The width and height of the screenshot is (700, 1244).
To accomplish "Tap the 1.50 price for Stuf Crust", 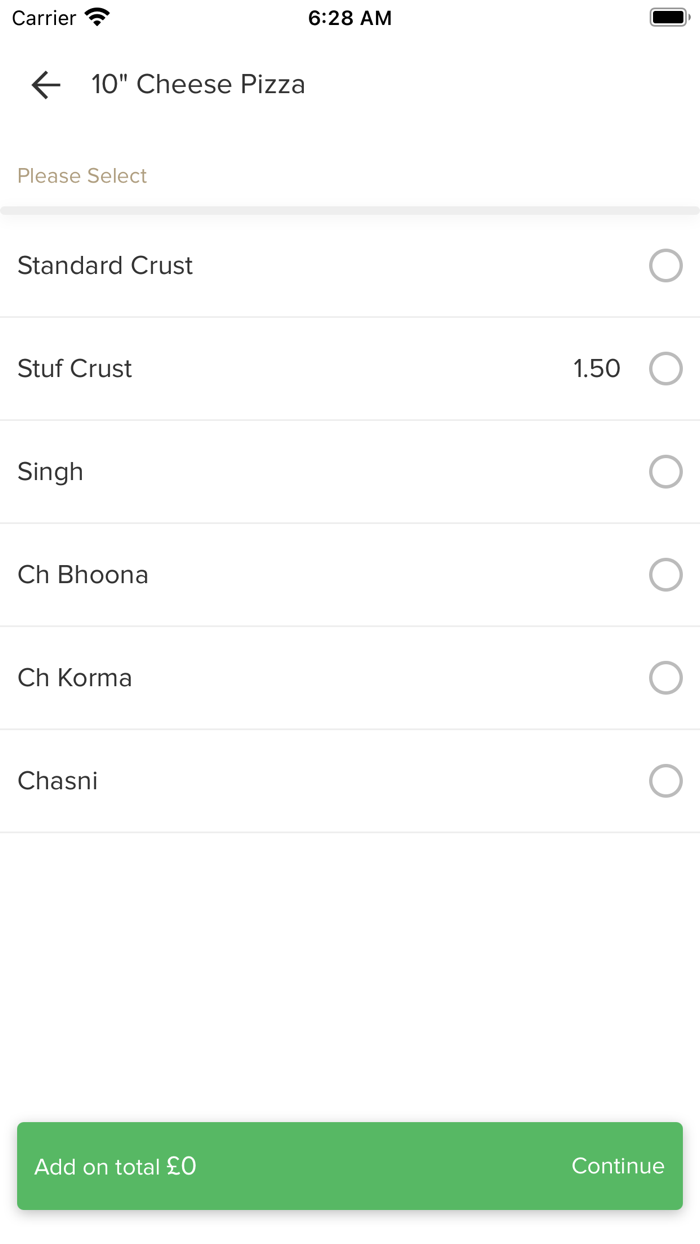I will 596,369.
